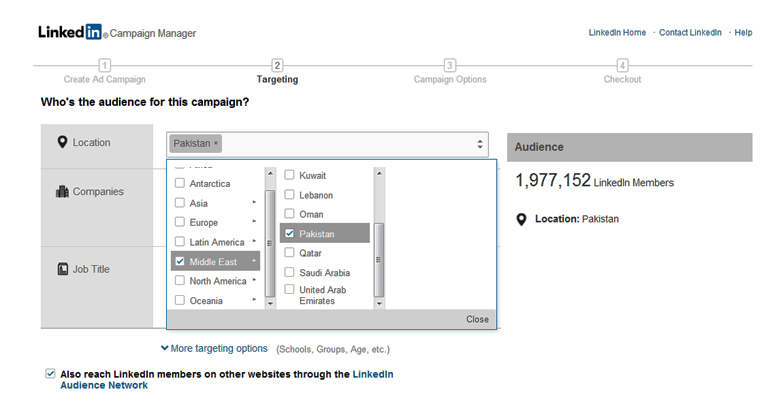This screenshot has width=780, height=407.
Task: Go to step 1 Create Ad Campaign
Action: pyautogui.click(x=104, y=72)
